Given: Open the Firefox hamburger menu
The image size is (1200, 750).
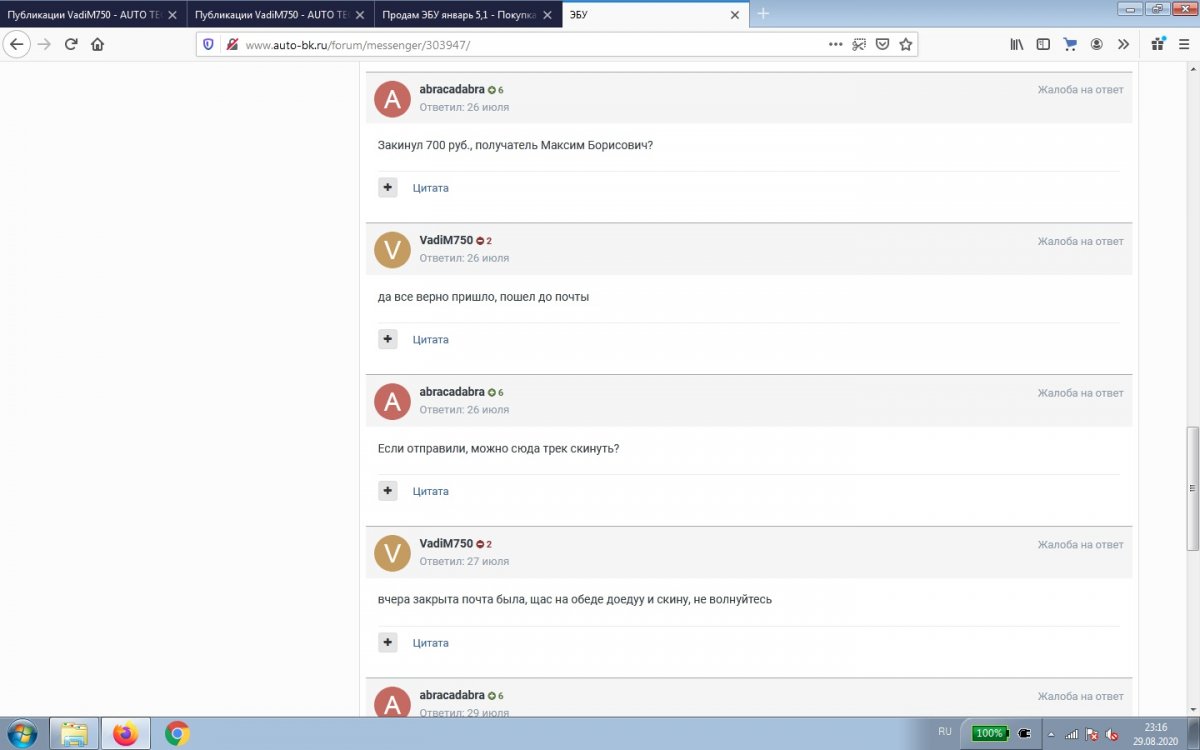Looking at the screenshot, I should [x=1184, y=44].
